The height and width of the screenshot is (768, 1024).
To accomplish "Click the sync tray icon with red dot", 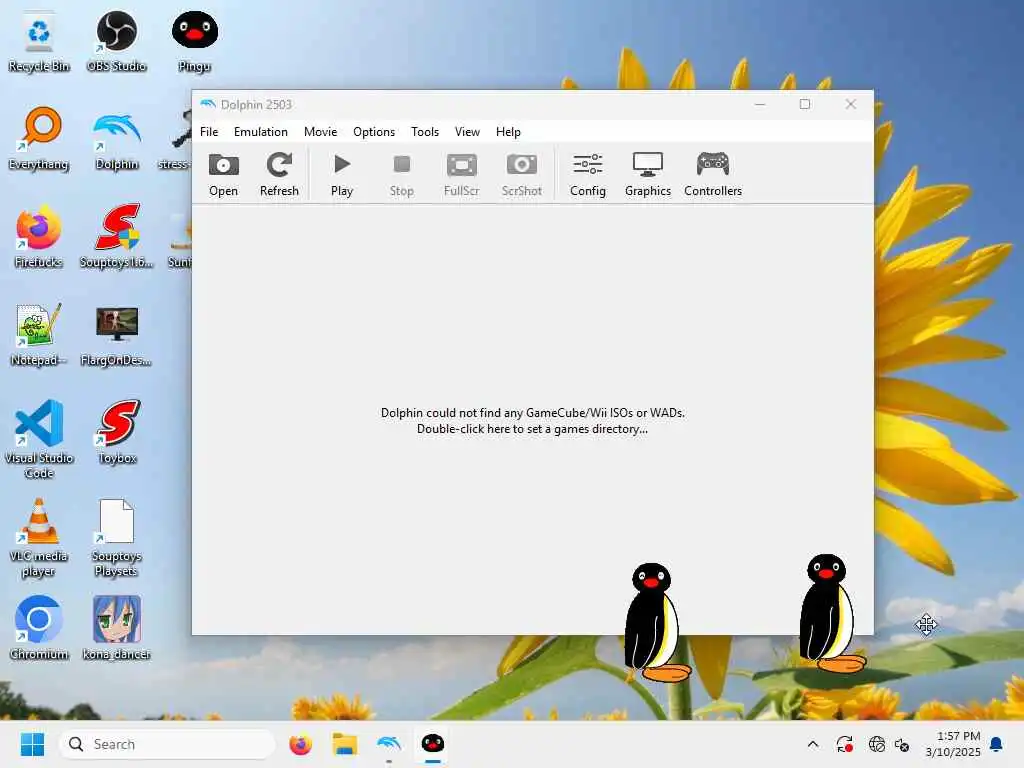I will click(844, 744).
